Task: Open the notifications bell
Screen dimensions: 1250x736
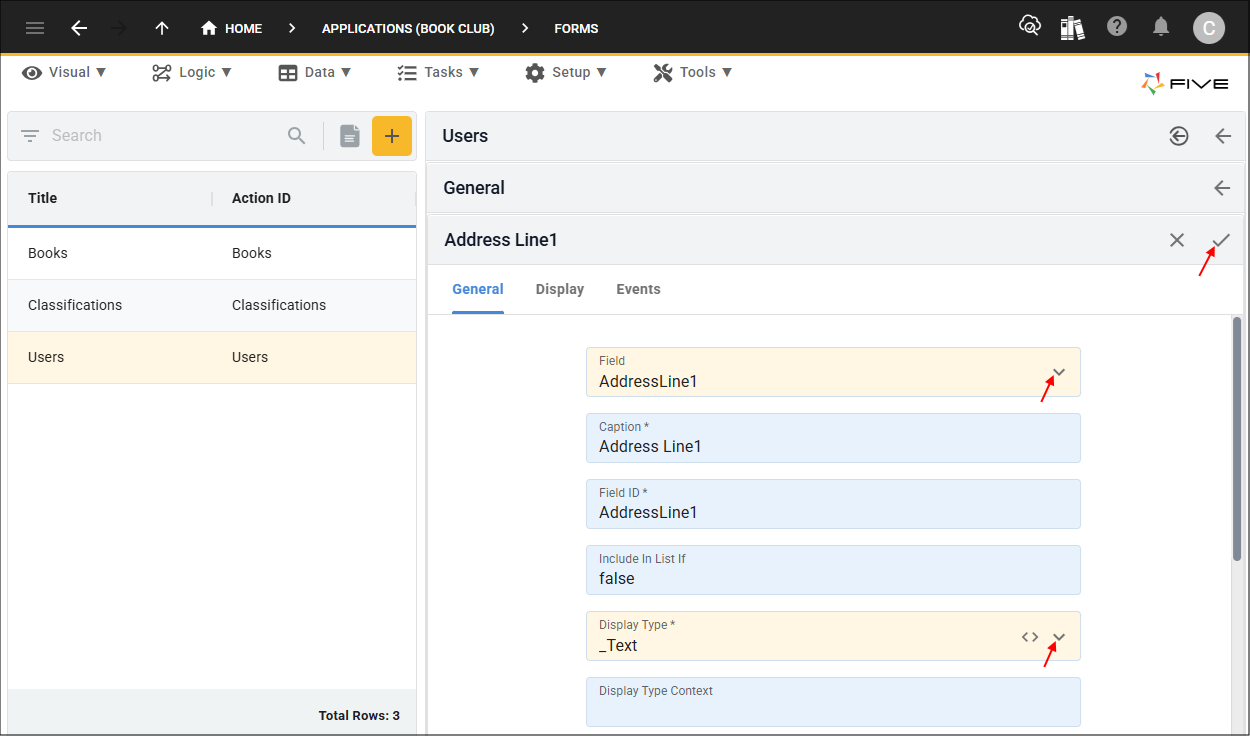Action: click(1161, 27)
